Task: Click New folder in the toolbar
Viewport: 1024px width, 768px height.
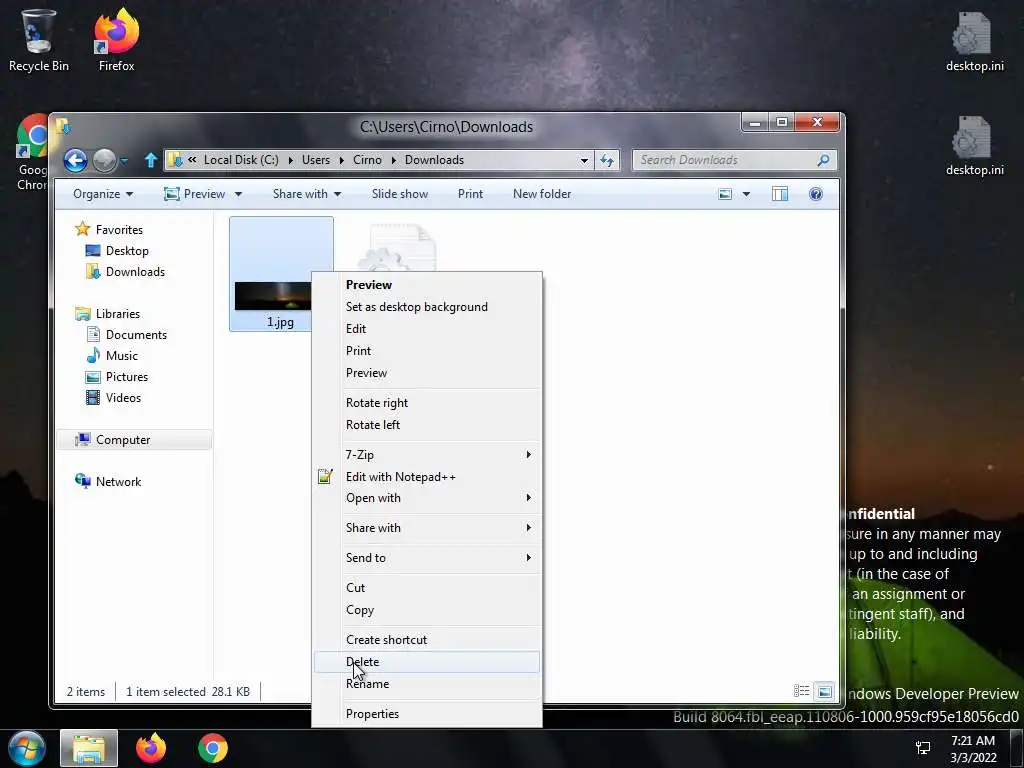Action: click(542, 194)
